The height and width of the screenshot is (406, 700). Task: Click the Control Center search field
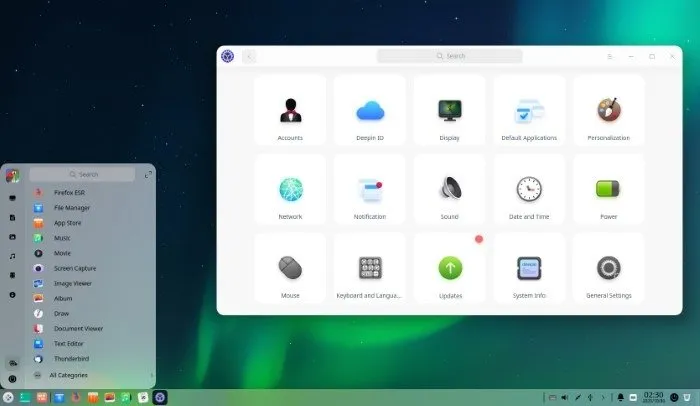point(450,56)
